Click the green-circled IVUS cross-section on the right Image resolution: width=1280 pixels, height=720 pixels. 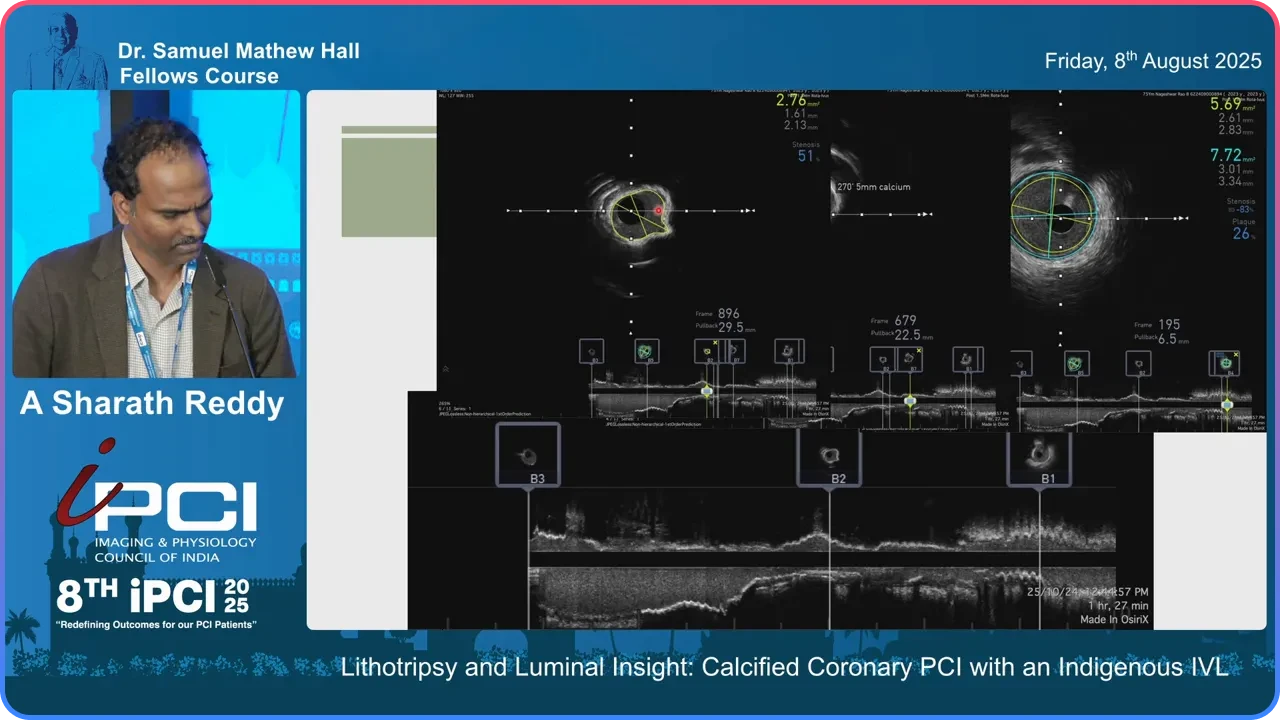1052,213
